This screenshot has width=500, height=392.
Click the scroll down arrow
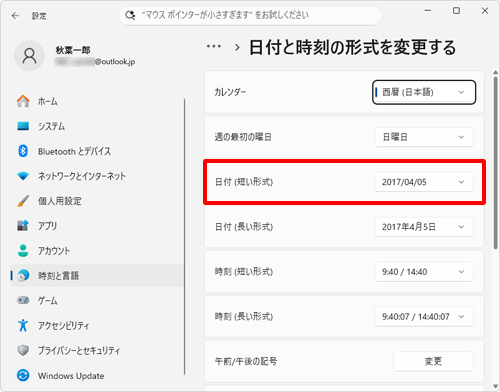[496, 387]
